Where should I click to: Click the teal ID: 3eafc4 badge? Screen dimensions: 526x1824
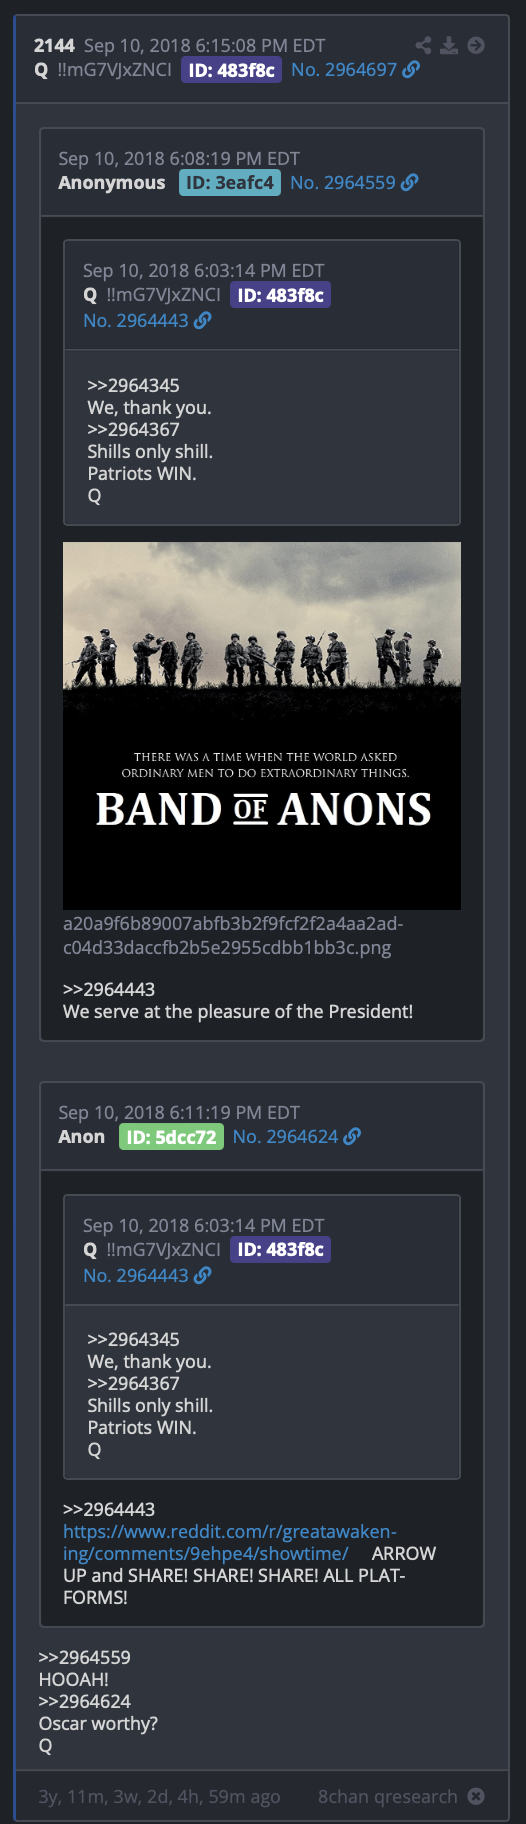point(230,183)
